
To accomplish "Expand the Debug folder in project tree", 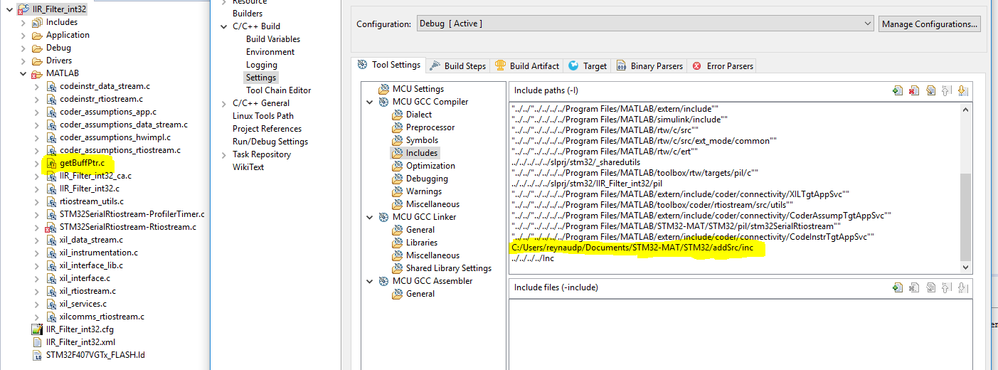I will [x=23, y=48].
